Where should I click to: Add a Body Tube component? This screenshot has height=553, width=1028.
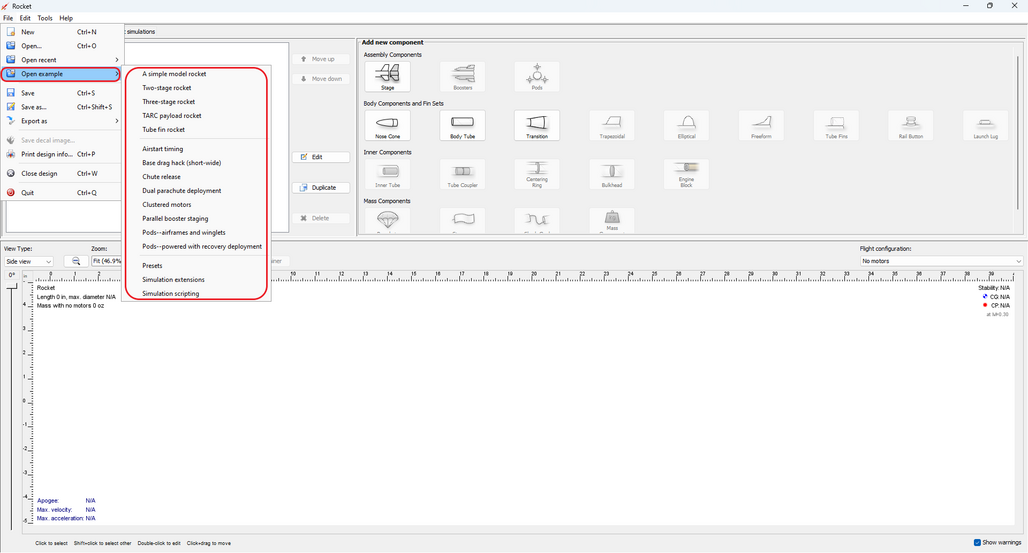pos(462,125)
